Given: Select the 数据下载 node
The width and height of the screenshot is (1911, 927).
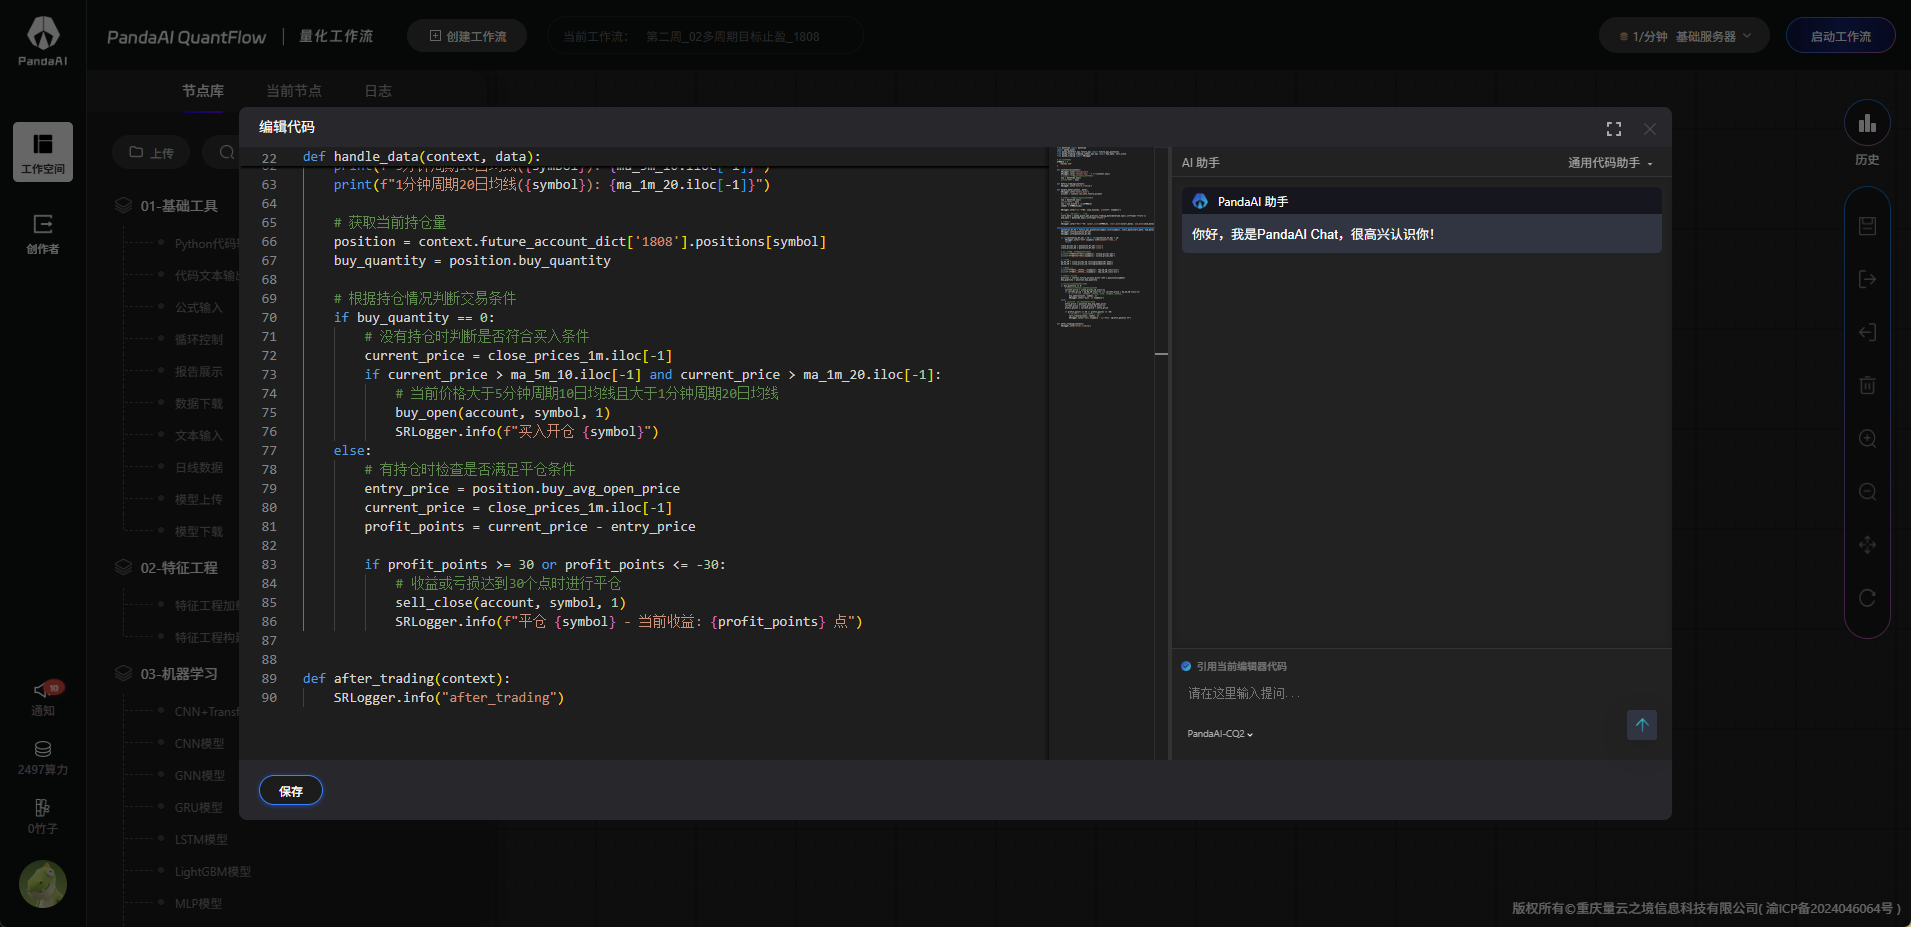Looking at the screenshot, I should (198, 404).
